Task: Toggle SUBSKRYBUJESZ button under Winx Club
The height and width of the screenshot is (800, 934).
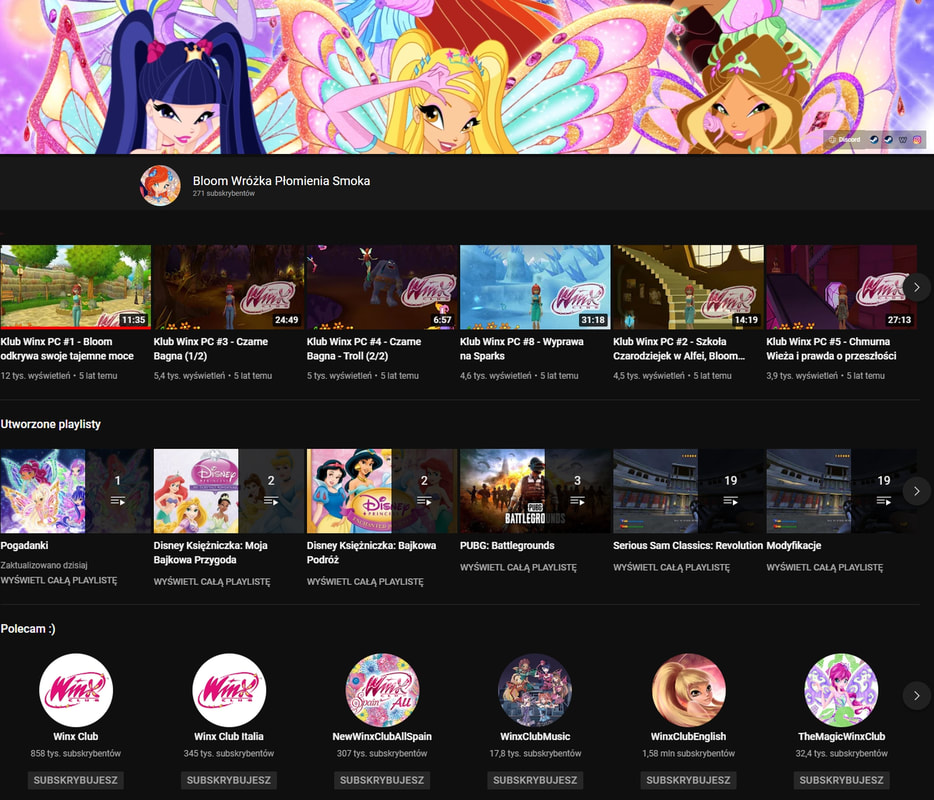Action: click(76, 780)
